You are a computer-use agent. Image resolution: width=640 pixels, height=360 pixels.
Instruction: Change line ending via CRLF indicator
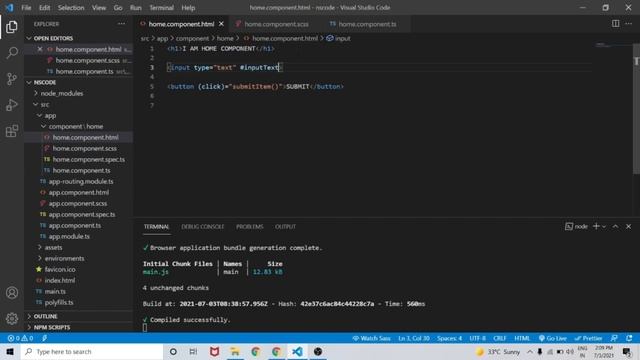click(x=500, y=338)
